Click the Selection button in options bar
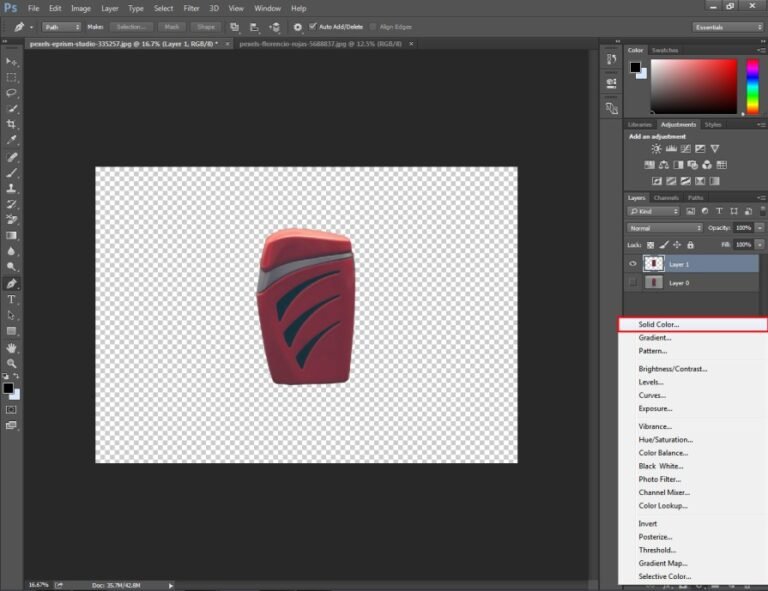The height and width of the screenshot is (591, 768). [x=131, y=27]
